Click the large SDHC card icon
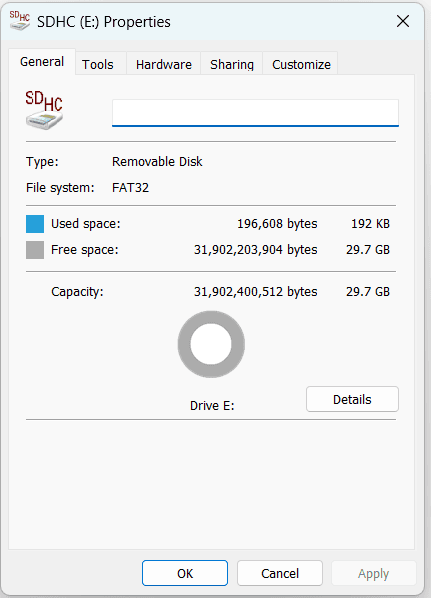The image size is (431, 598). 44,110
